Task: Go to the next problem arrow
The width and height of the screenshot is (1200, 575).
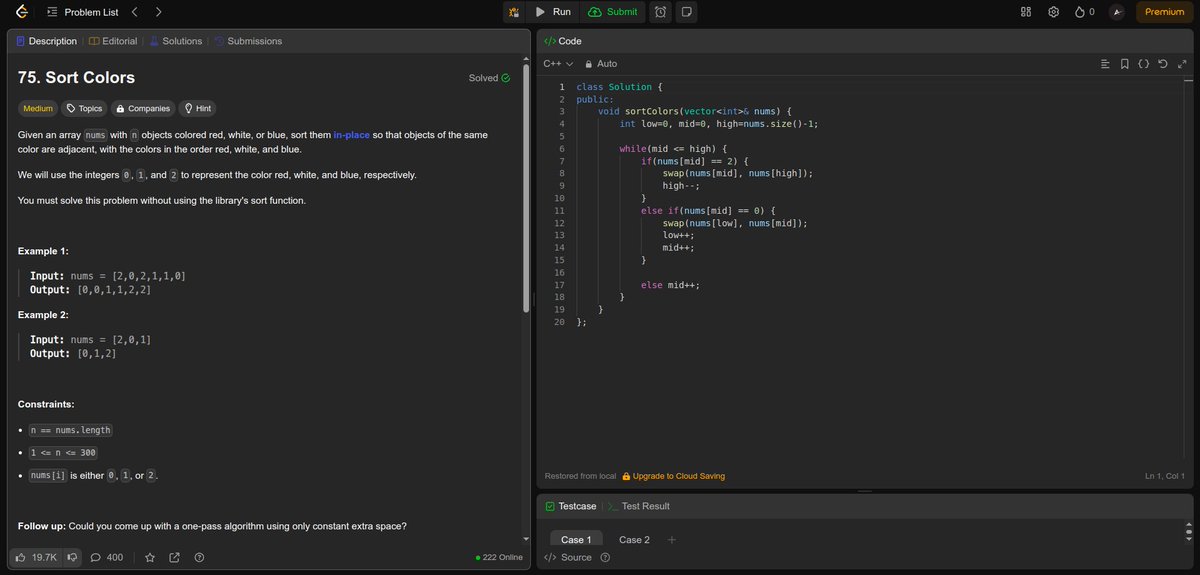Action: click(159, 12)
